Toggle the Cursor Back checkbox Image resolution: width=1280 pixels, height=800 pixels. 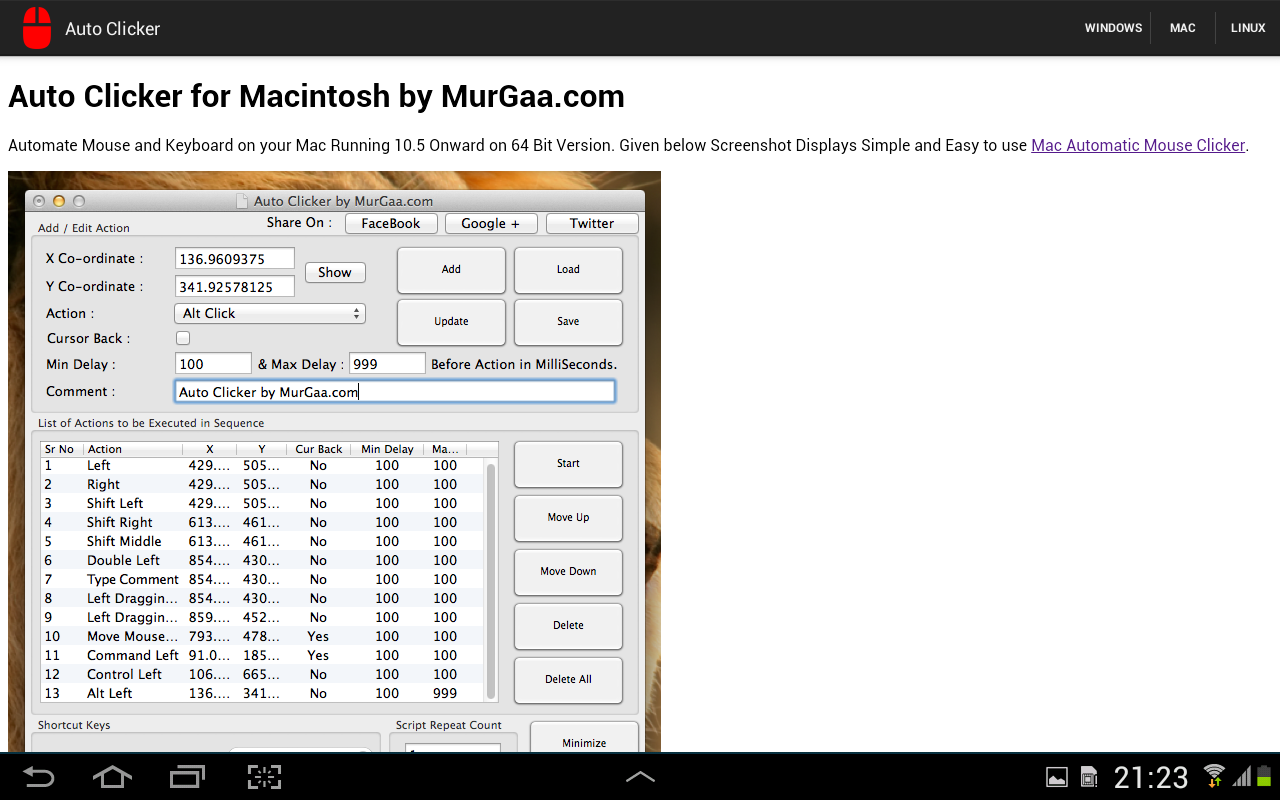point(183,338)
